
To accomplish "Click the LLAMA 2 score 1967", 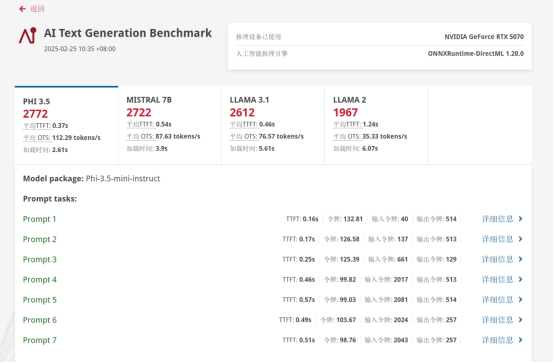I will point(346,112).
